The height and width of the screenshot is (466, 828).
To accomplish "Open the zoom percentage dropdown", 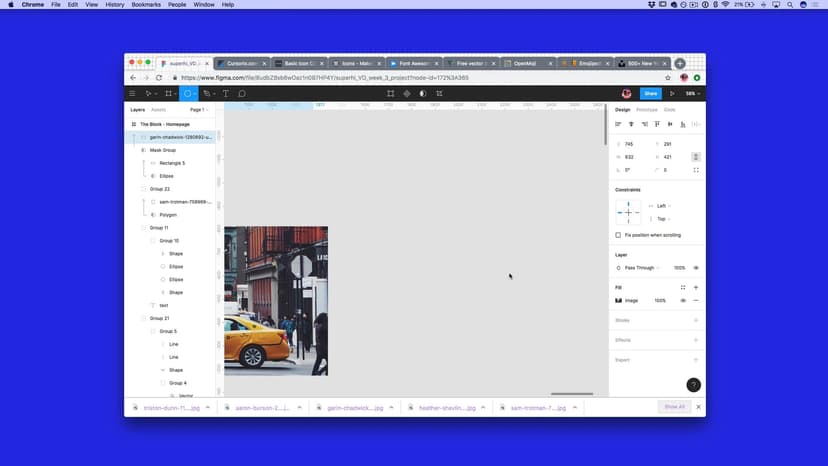I will (693, 94).
